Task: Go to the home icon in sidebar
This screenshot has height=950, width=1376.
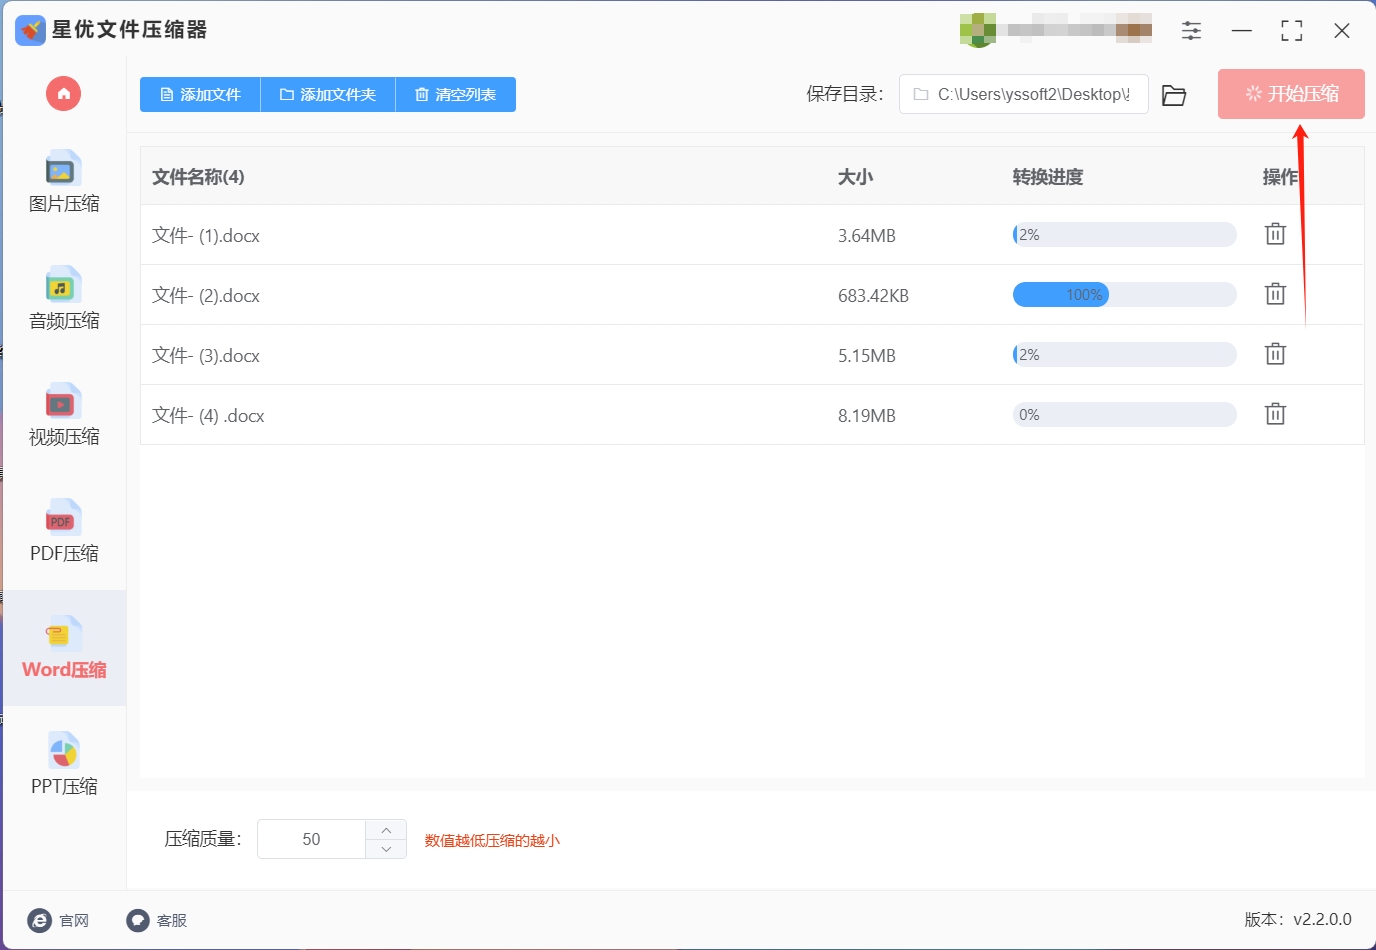Action: click(63, 94)
